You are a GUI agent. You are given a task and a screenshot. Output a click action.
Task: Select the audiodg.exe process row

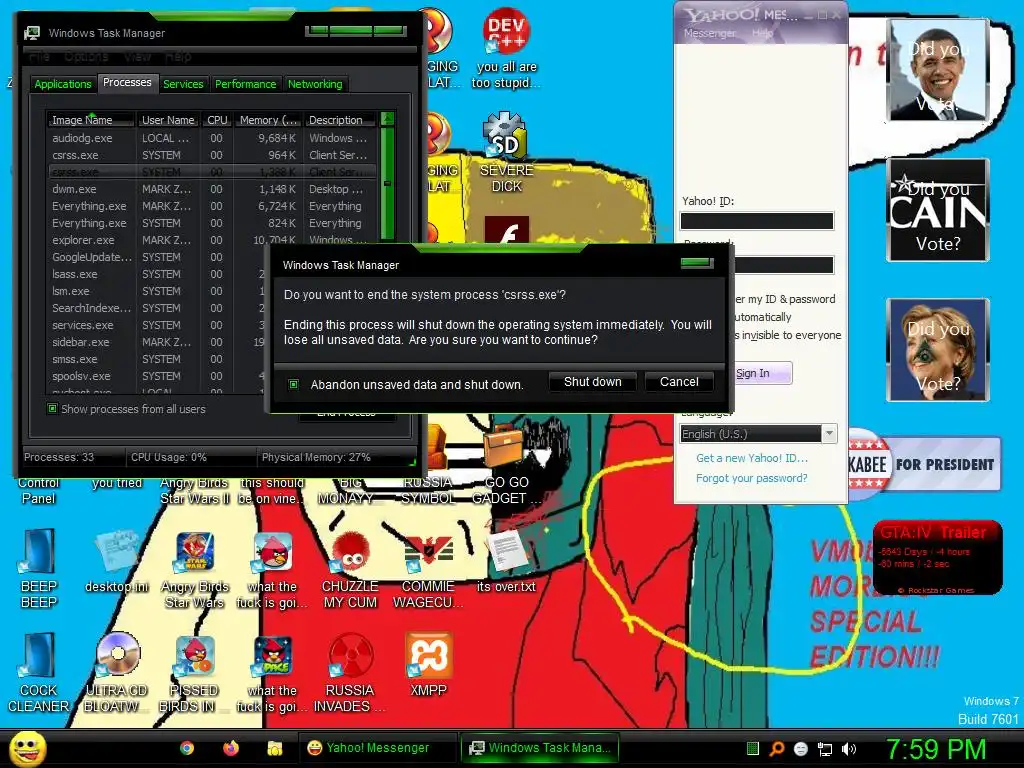pyautogui.click(x=213, y=138)
